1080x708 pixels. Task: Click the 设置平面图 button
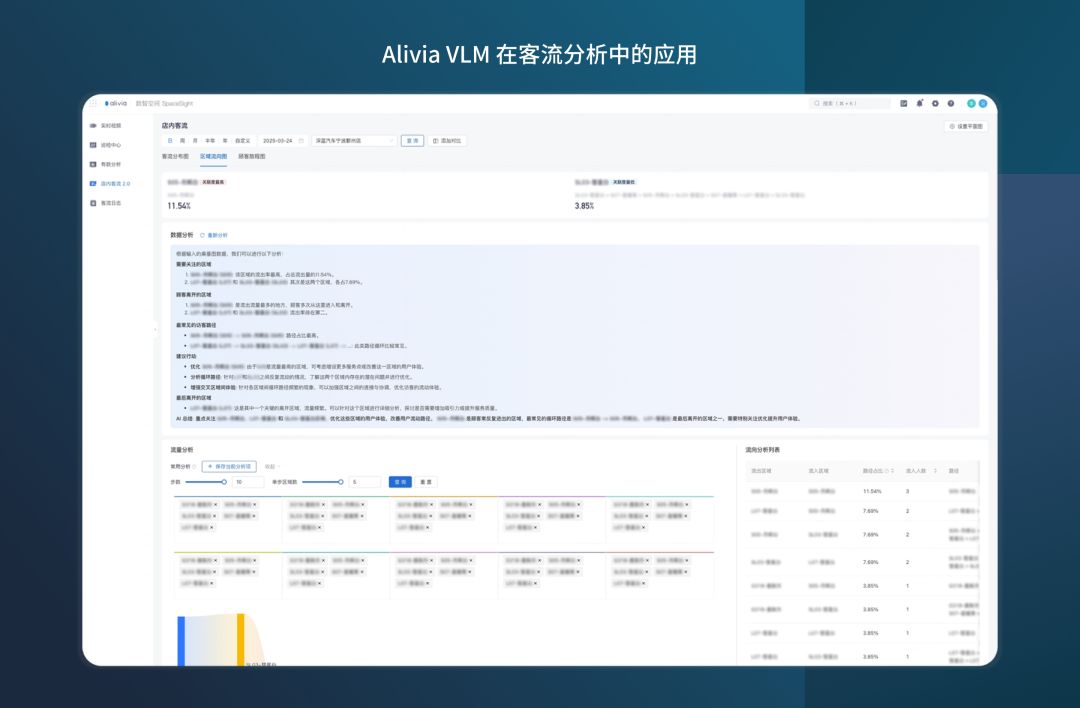[966, 126]
